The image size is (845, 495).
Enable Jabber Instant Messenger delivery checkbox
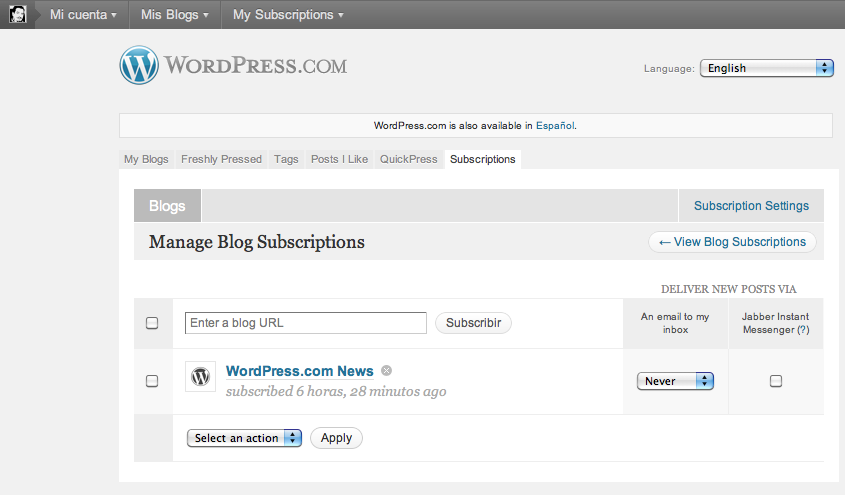pyautogui.click(x=776, y=381)
